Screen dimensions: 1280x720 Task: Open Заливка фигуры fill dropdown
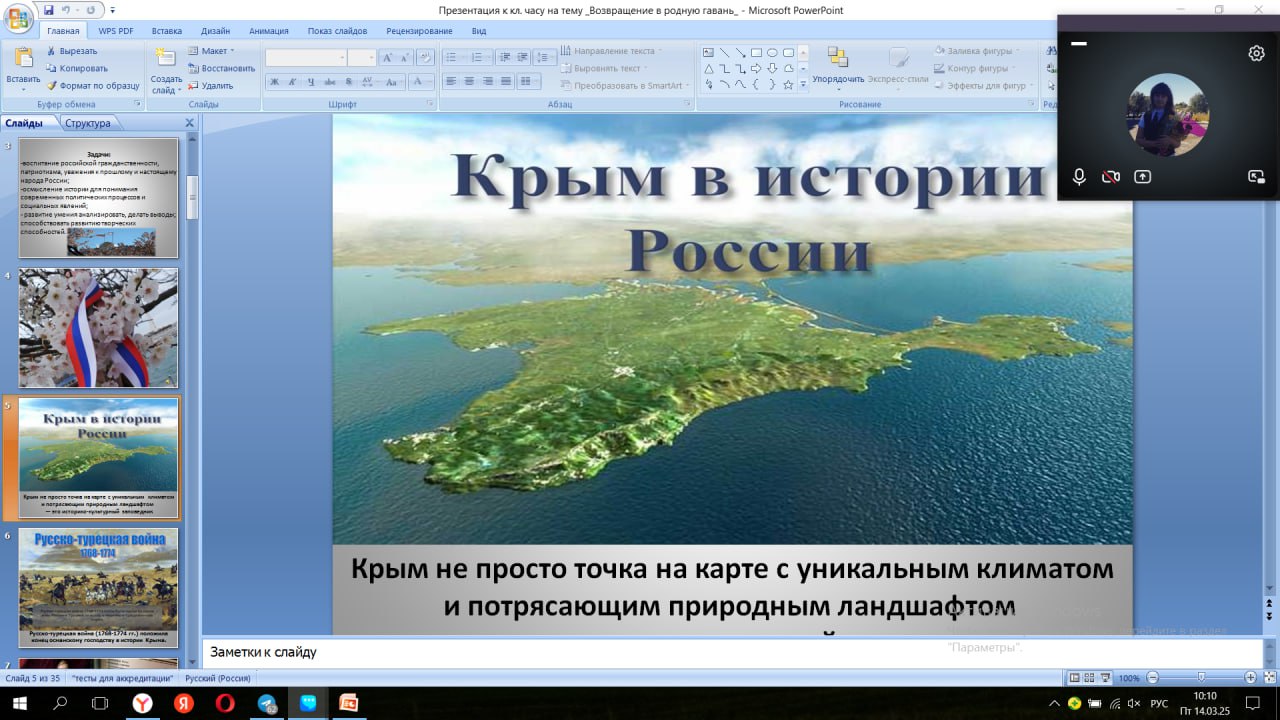point(976,51)
